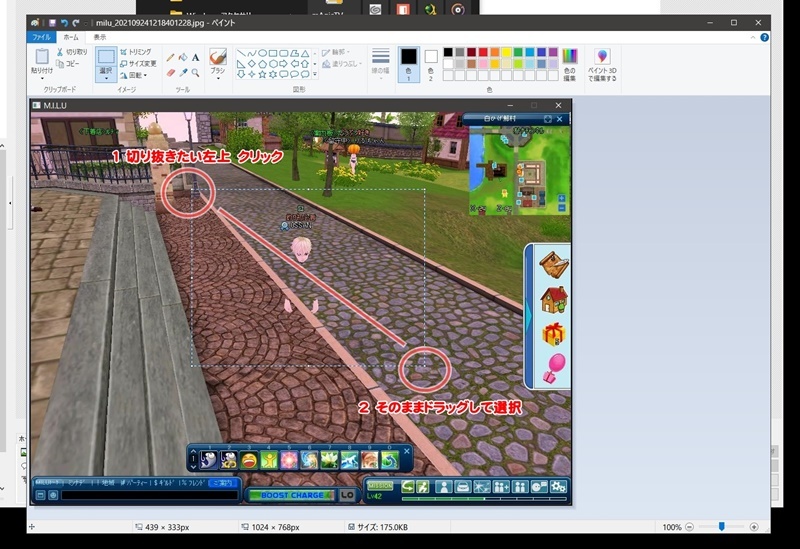
Task: Pick the Eraser tool
Action: [x=170, y=72]
